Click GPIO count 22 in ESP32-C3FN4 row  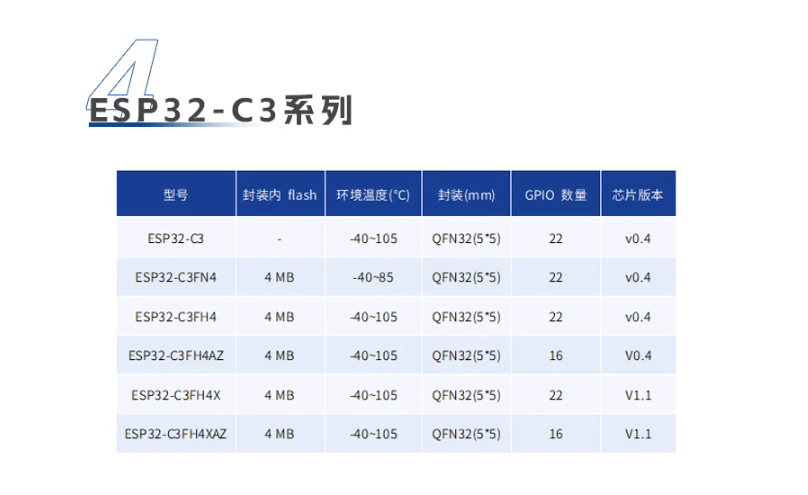[556, 278]
